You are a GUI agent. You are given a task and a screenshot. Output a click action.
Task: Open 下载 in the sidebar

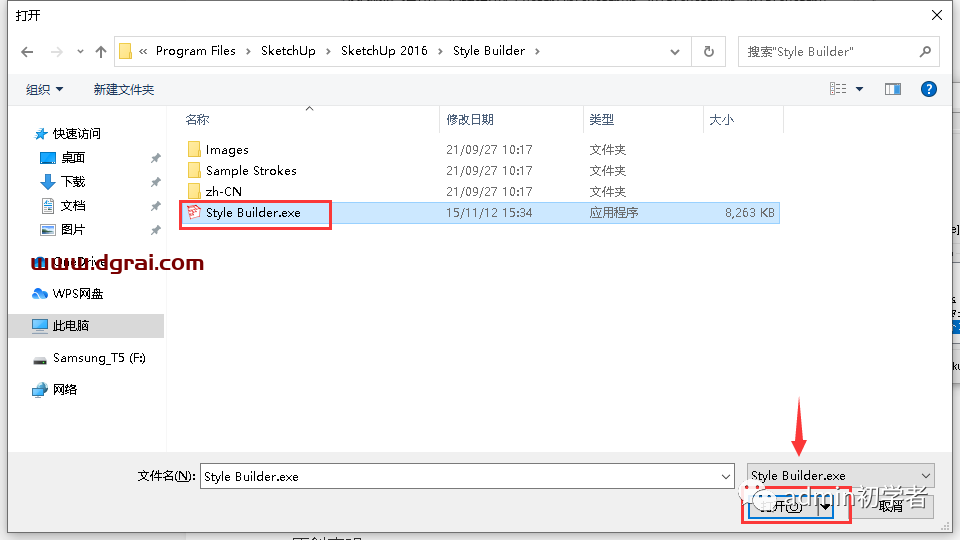click(x=73, y=181)
